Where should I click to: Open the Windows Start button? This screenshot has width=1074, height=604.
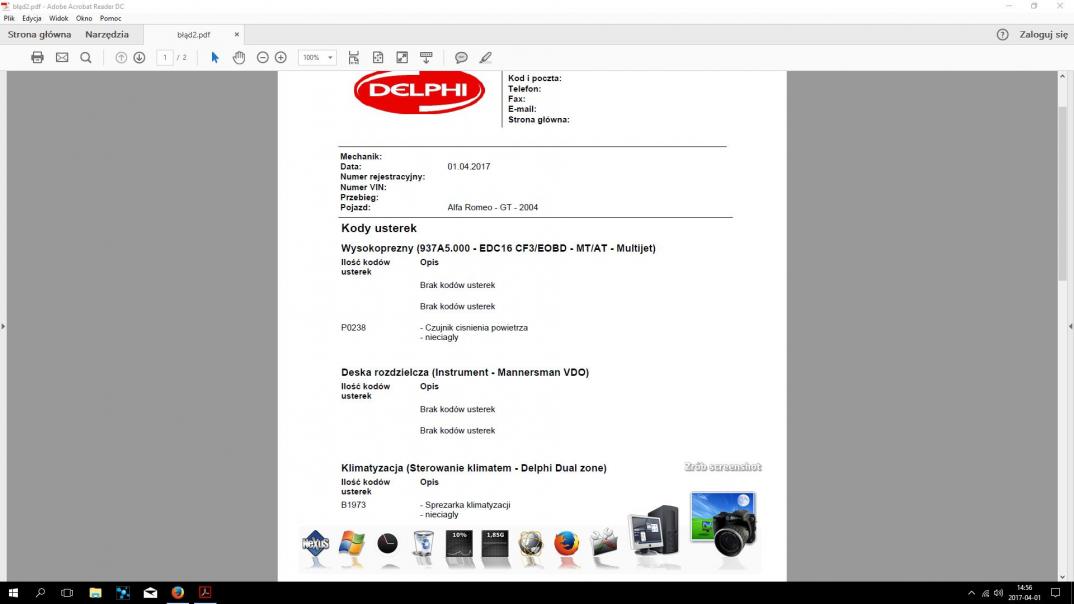click(13, 593)
